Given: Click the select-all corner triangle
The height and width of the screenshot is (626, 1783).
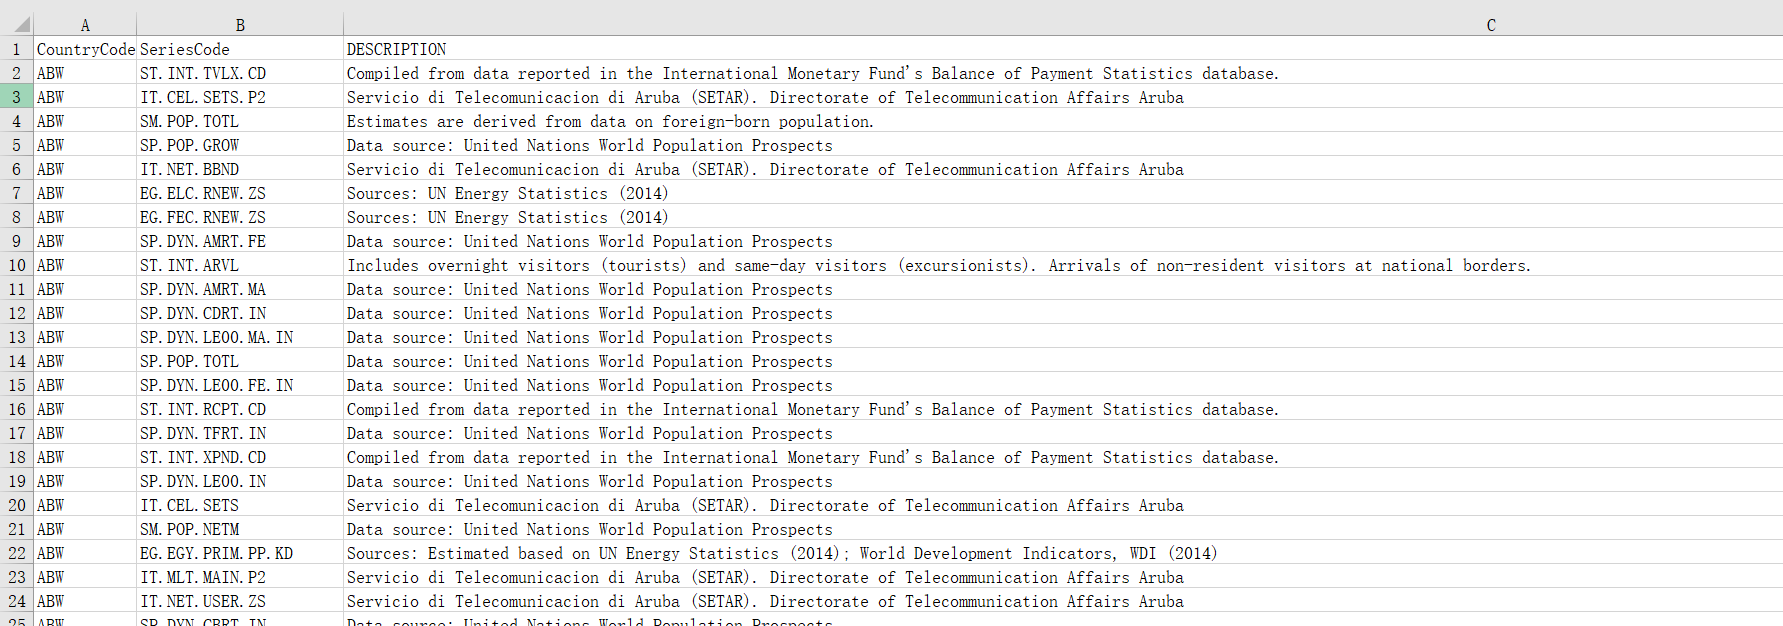Looking at the screenshot, I should (20, 24).
